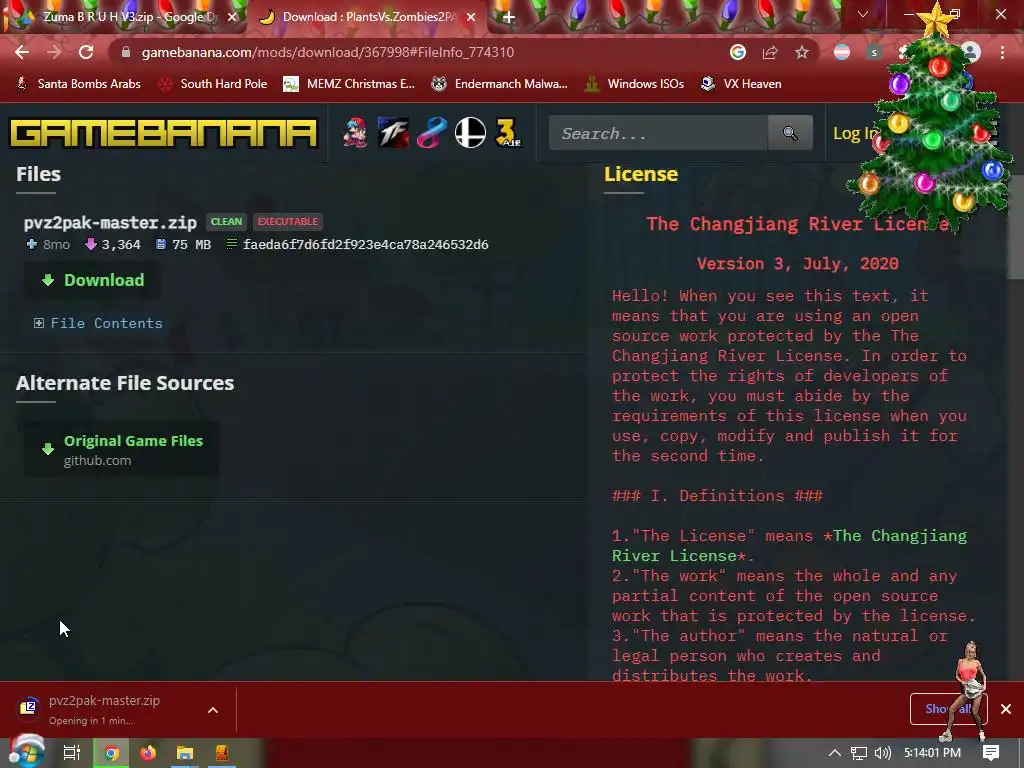Close the downloads bar
Image resolution: width=1024 pixels, height=768 pixels.
pos(1006,709)
